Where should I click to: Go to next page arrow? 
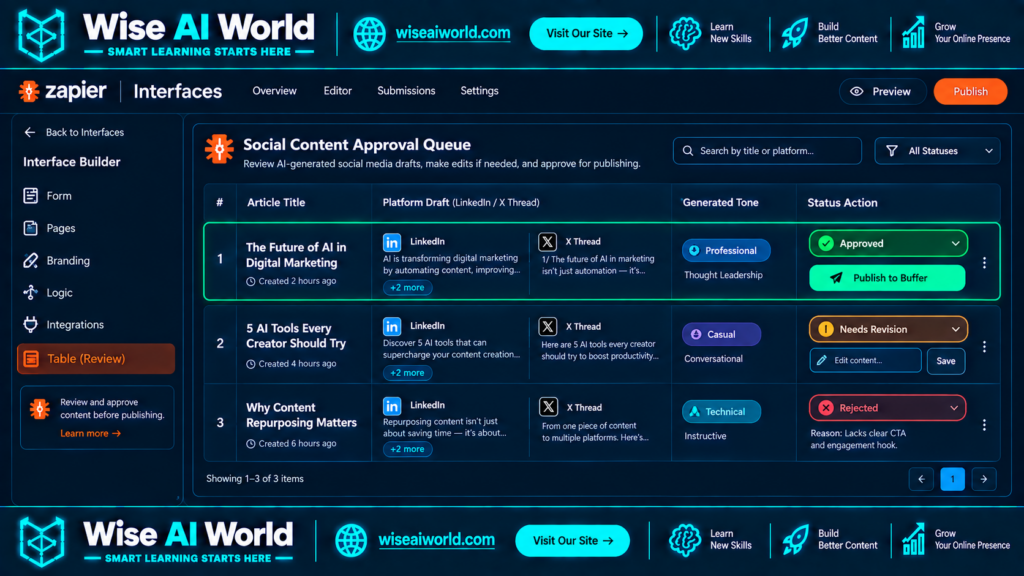tap(984, 479)
